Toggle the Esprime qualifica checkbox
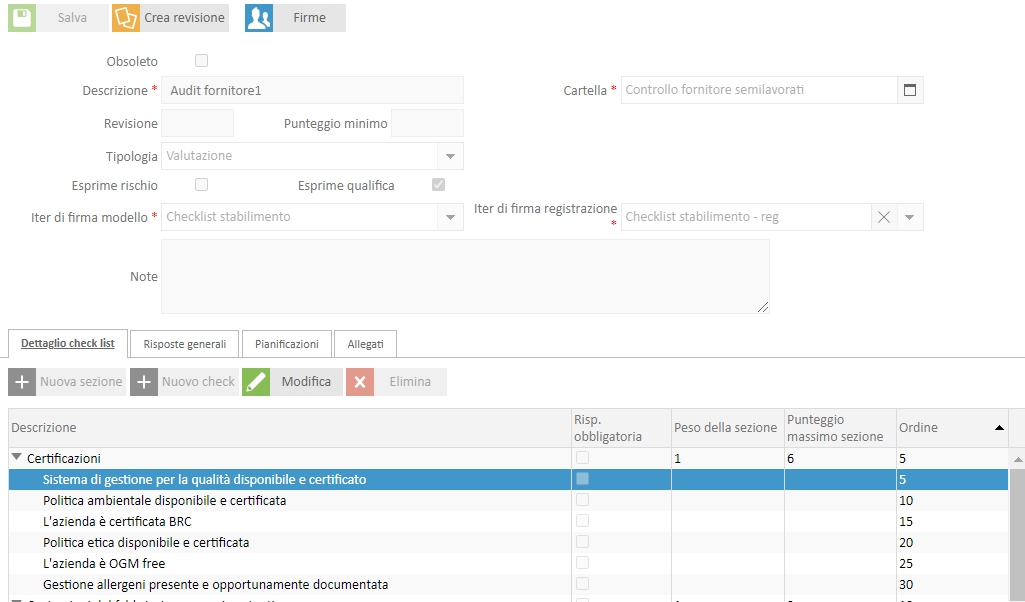This screenshot has width=1025, height=602. click(x=439, y=185)
